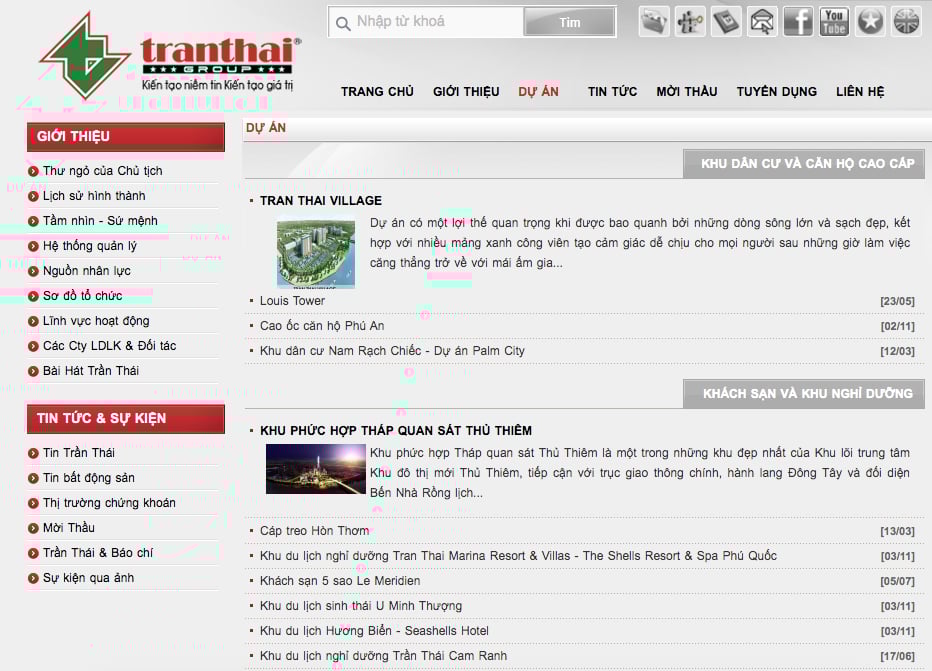Open Lịch sử hình thành sidebar link
This screenshot has height=671, width=932.
coord(94,196)
